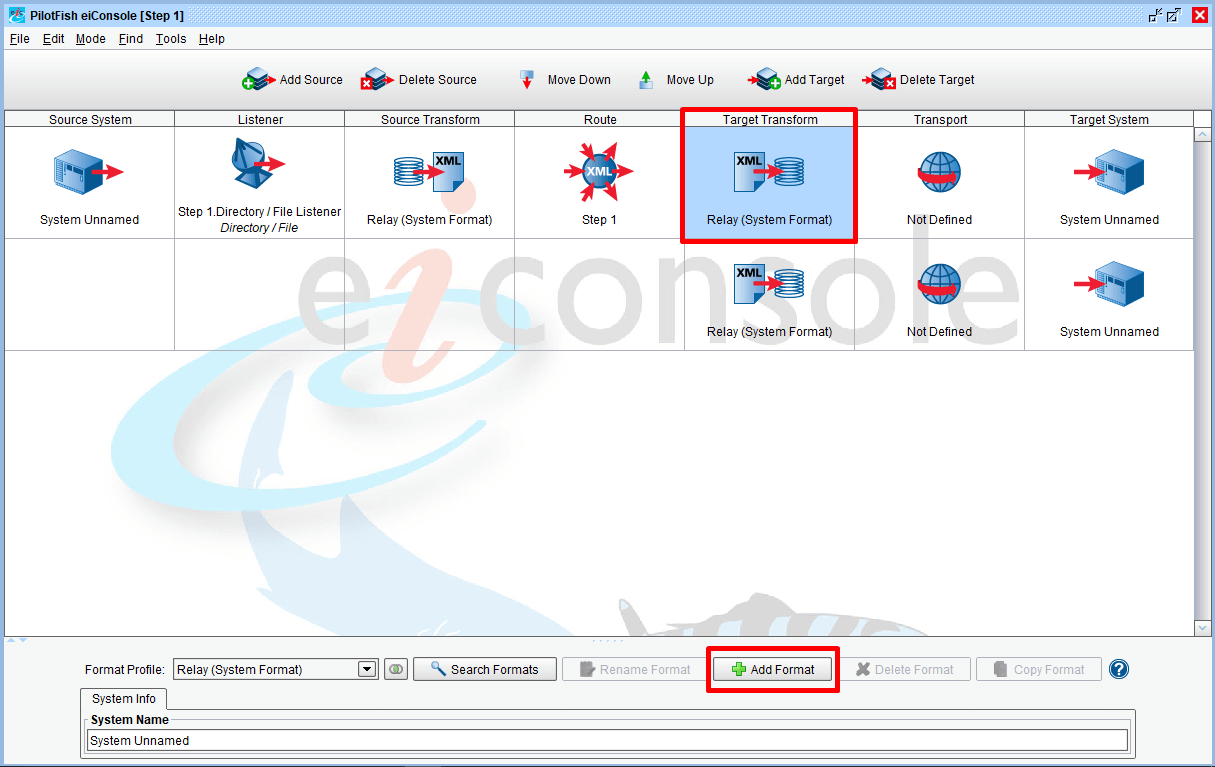Image resolution: width=1215 pixels, height=767 pixels.
Task: Click the split-pane collapse arrows above Format Profile
Action: coord(16,640)
